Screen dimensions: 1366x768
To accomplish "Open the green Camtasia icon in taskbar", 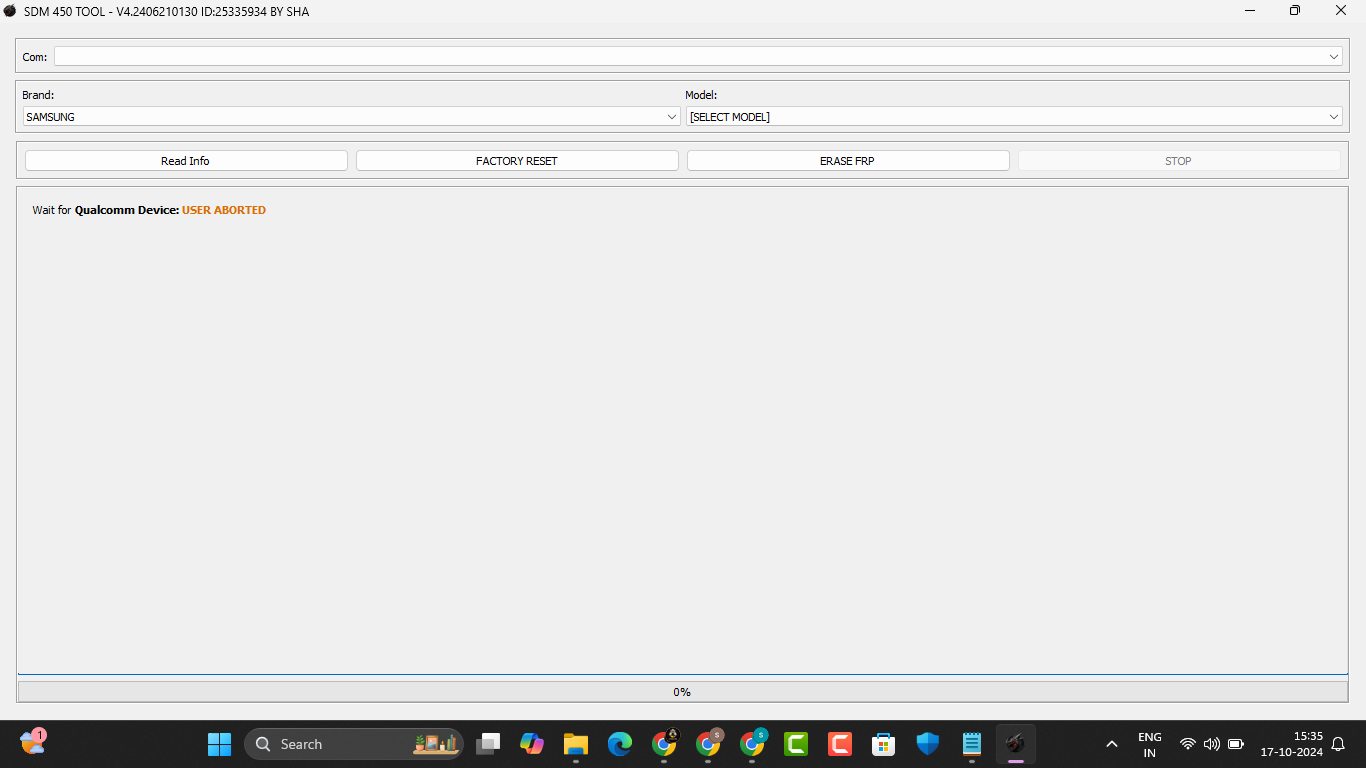I will tap(796, 744).
